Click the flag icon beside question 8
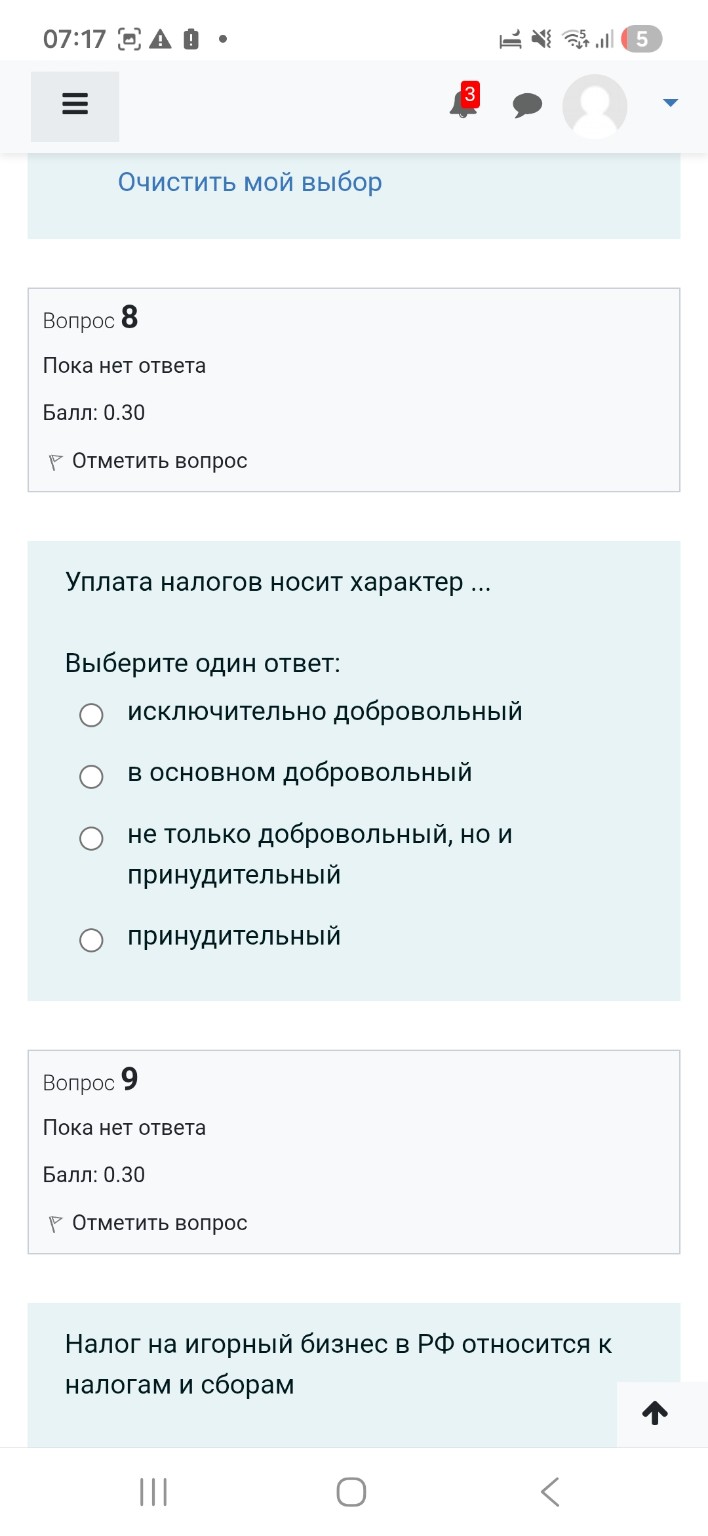This screenshot has width=708, height=1536. (55, 460)
